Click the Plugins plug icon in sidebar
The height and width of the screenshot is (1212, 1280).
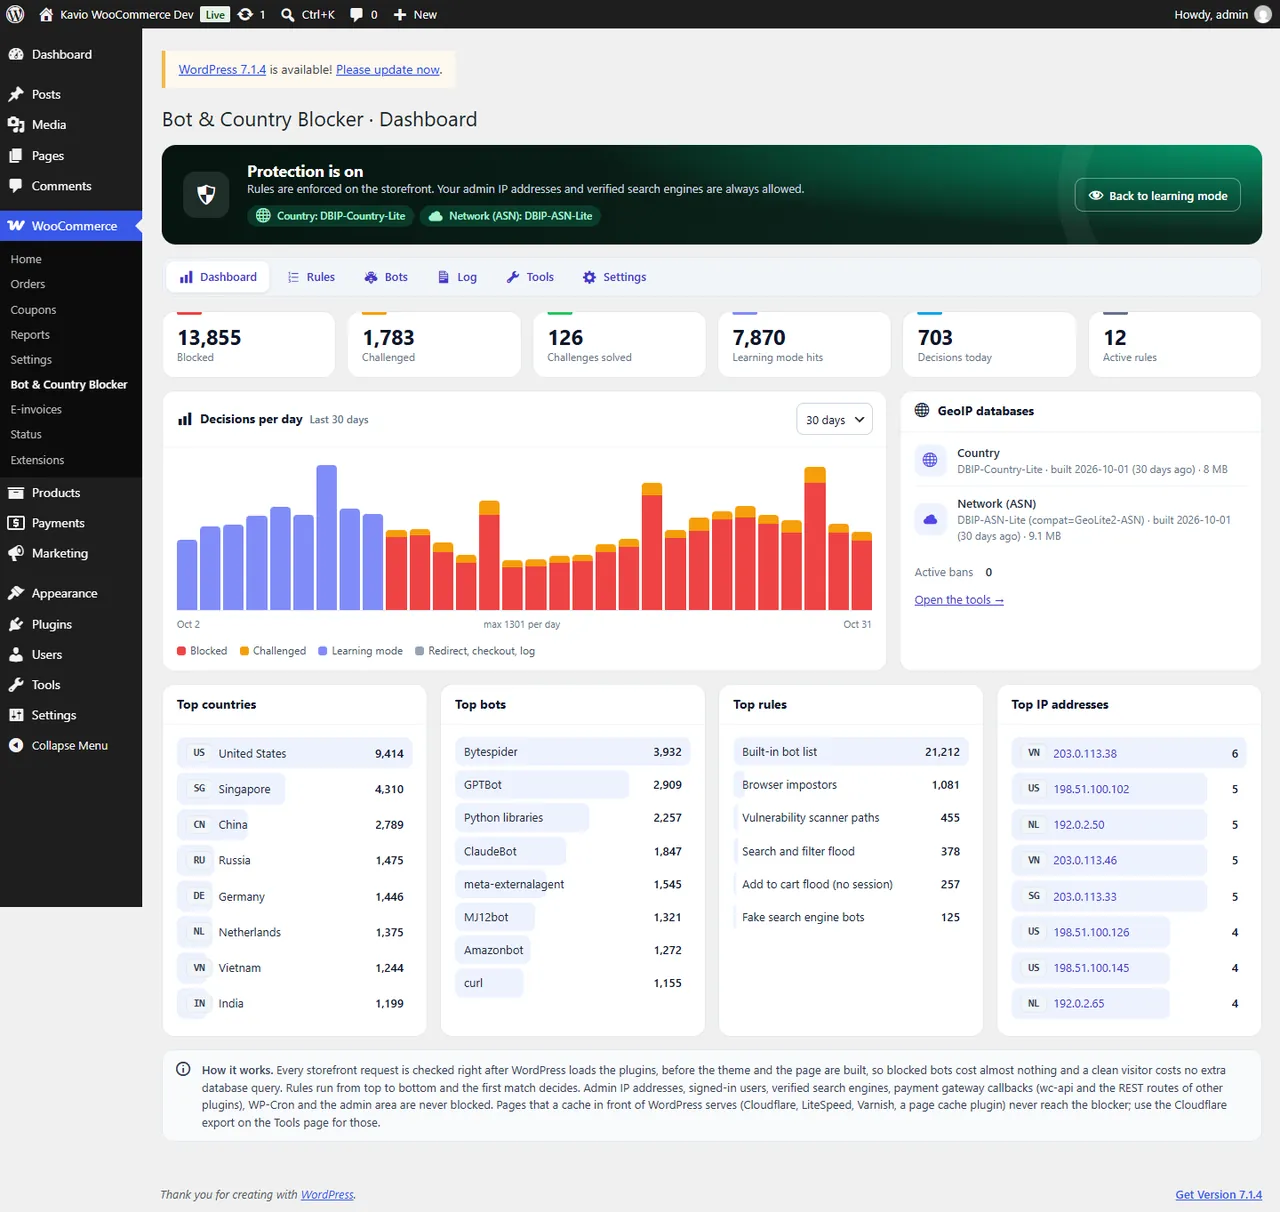coord(16,624)
